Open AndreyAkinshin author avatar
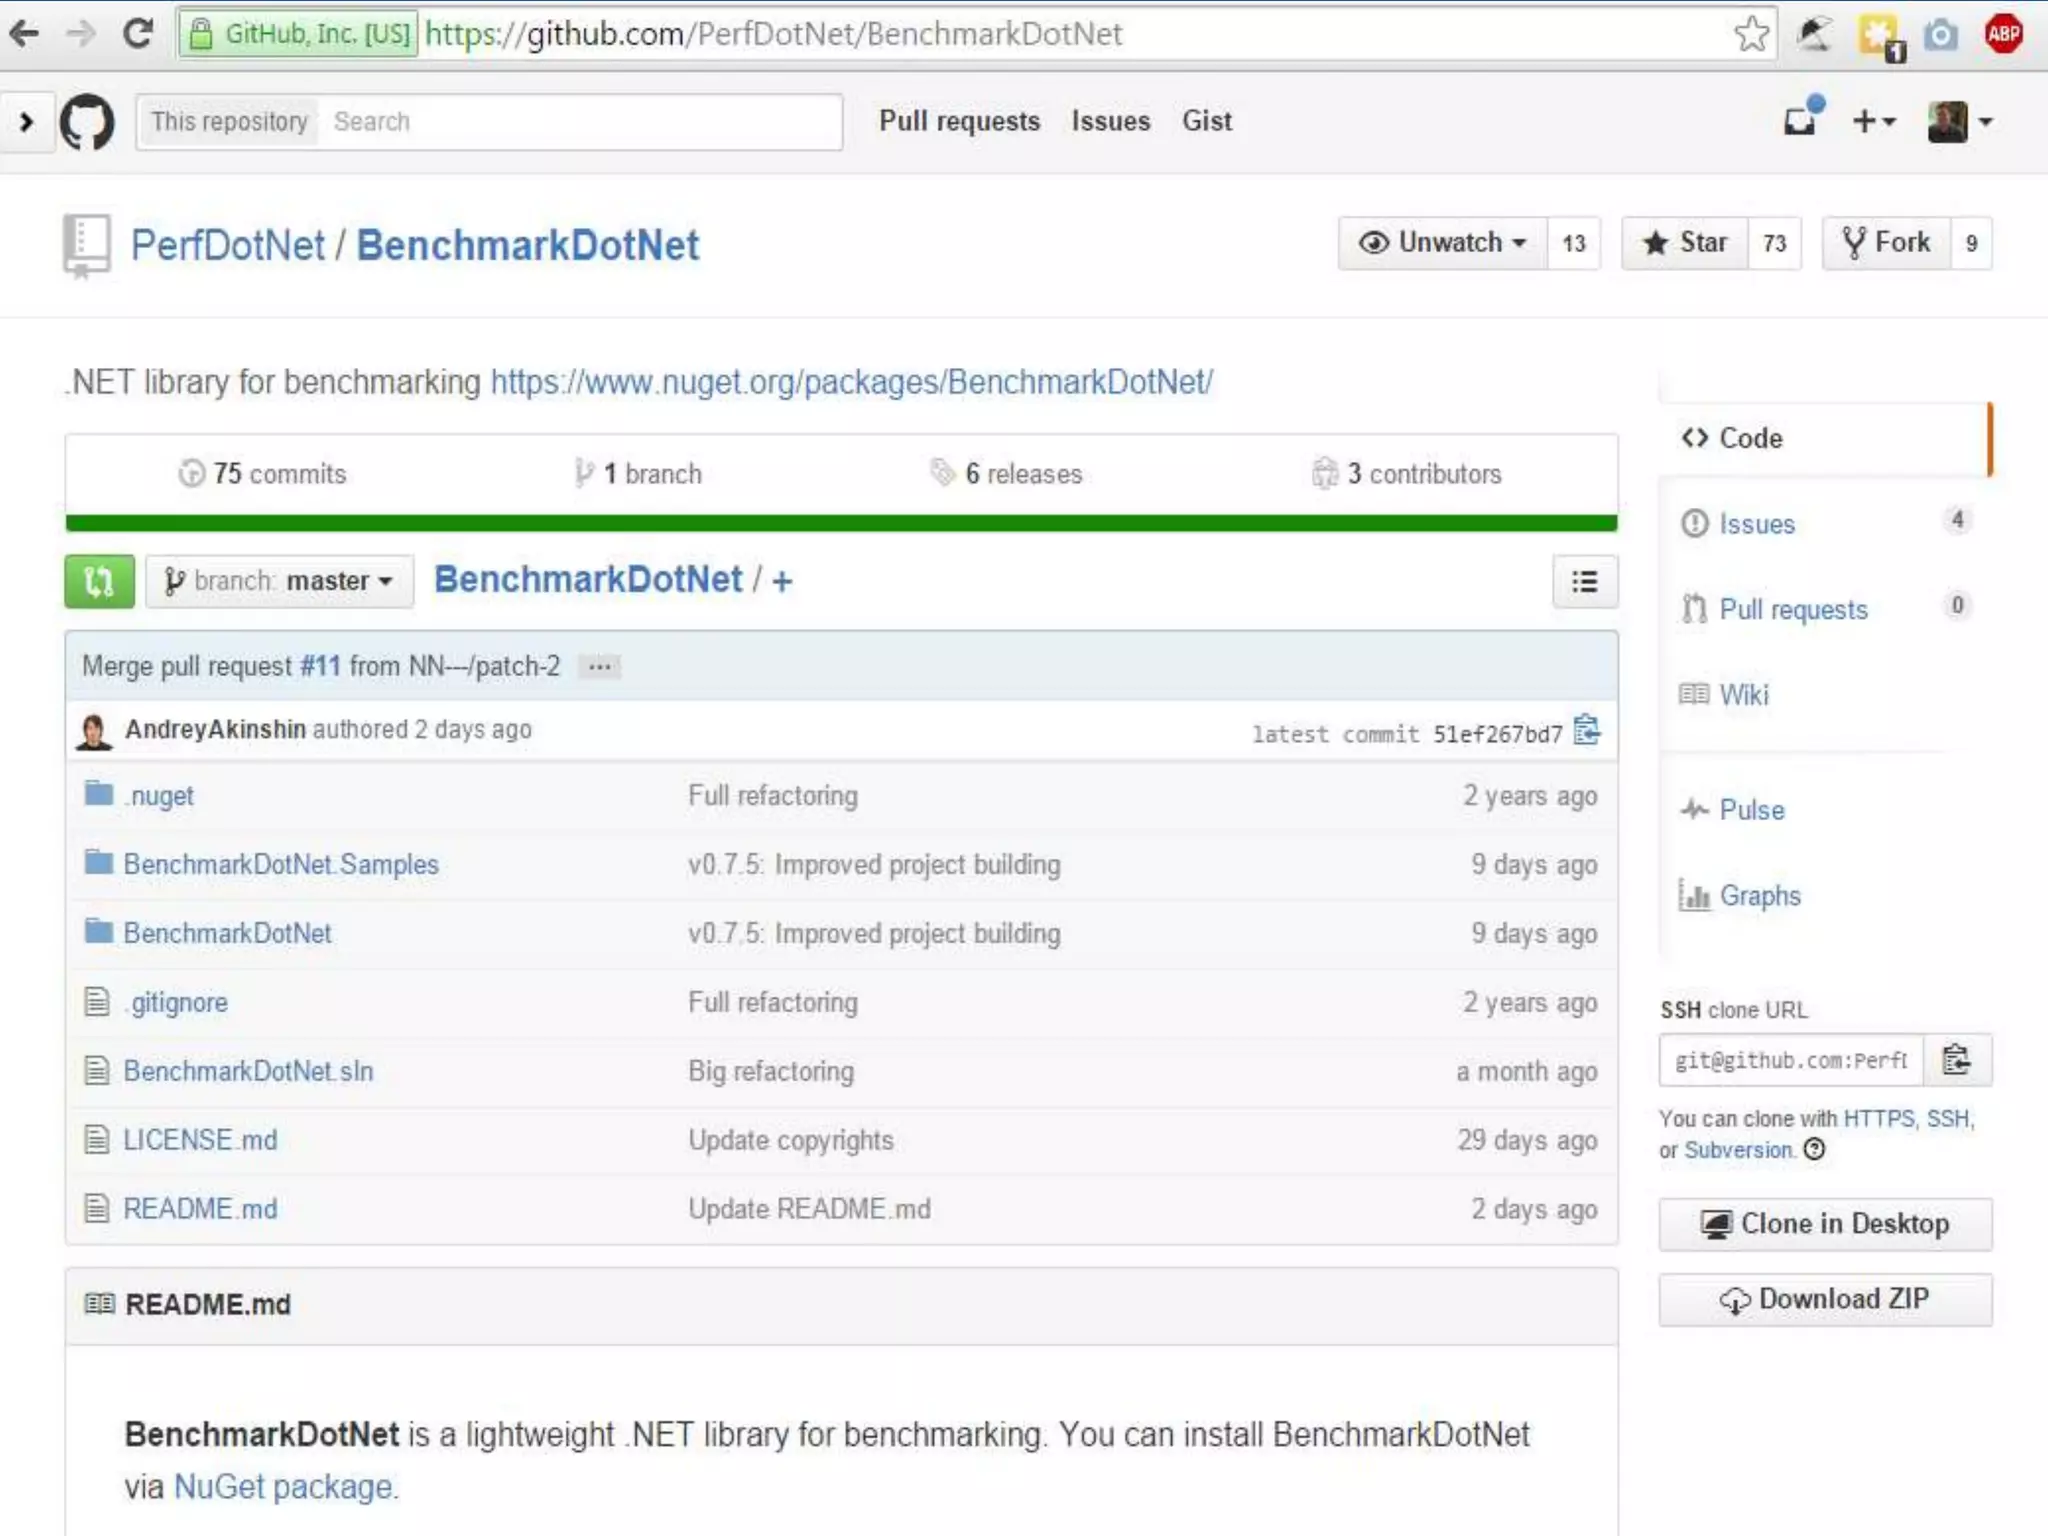 94,731
